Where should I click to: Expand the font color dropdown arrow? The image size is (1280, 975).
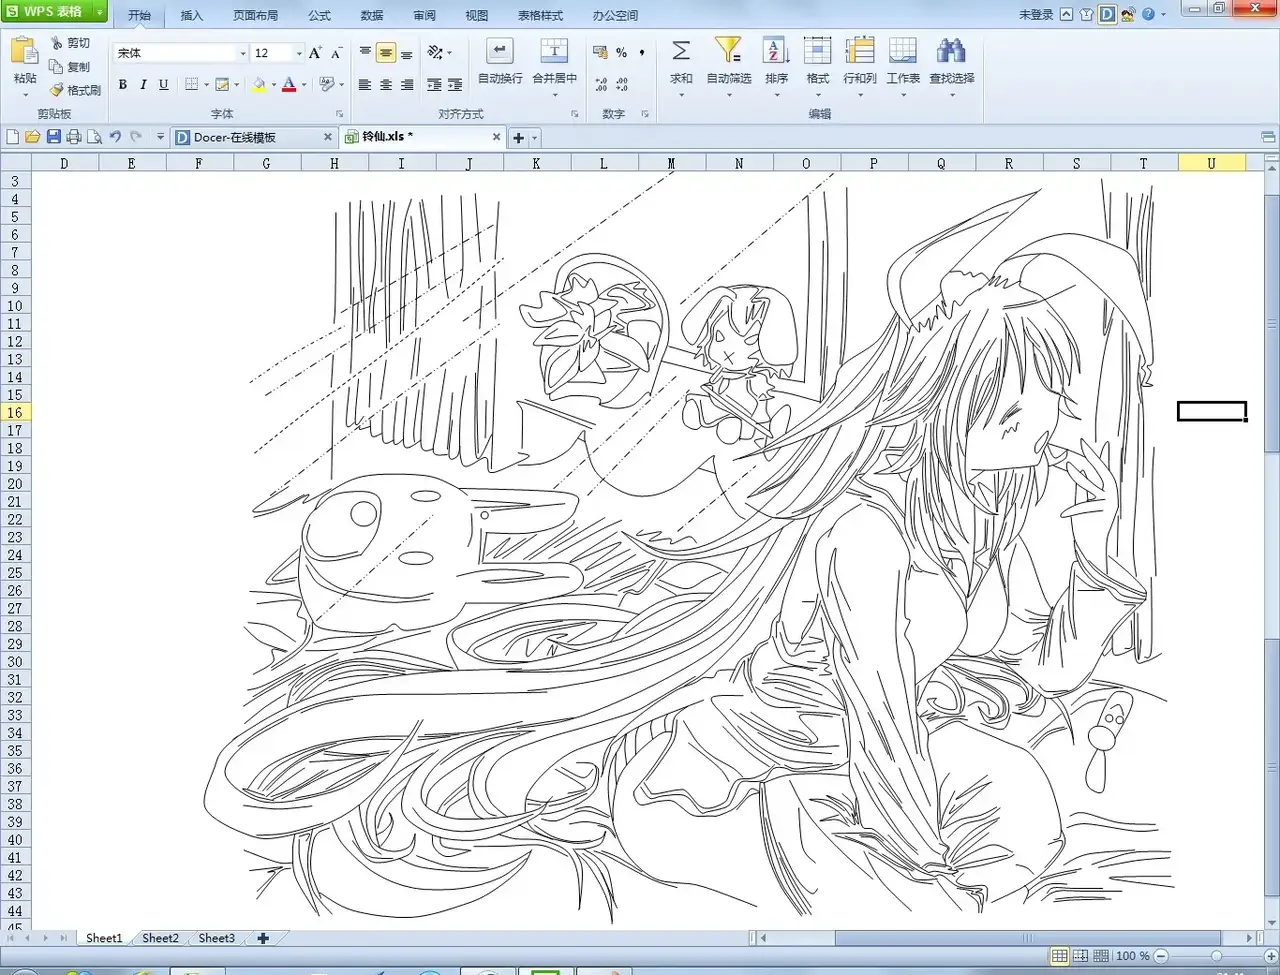304,86
